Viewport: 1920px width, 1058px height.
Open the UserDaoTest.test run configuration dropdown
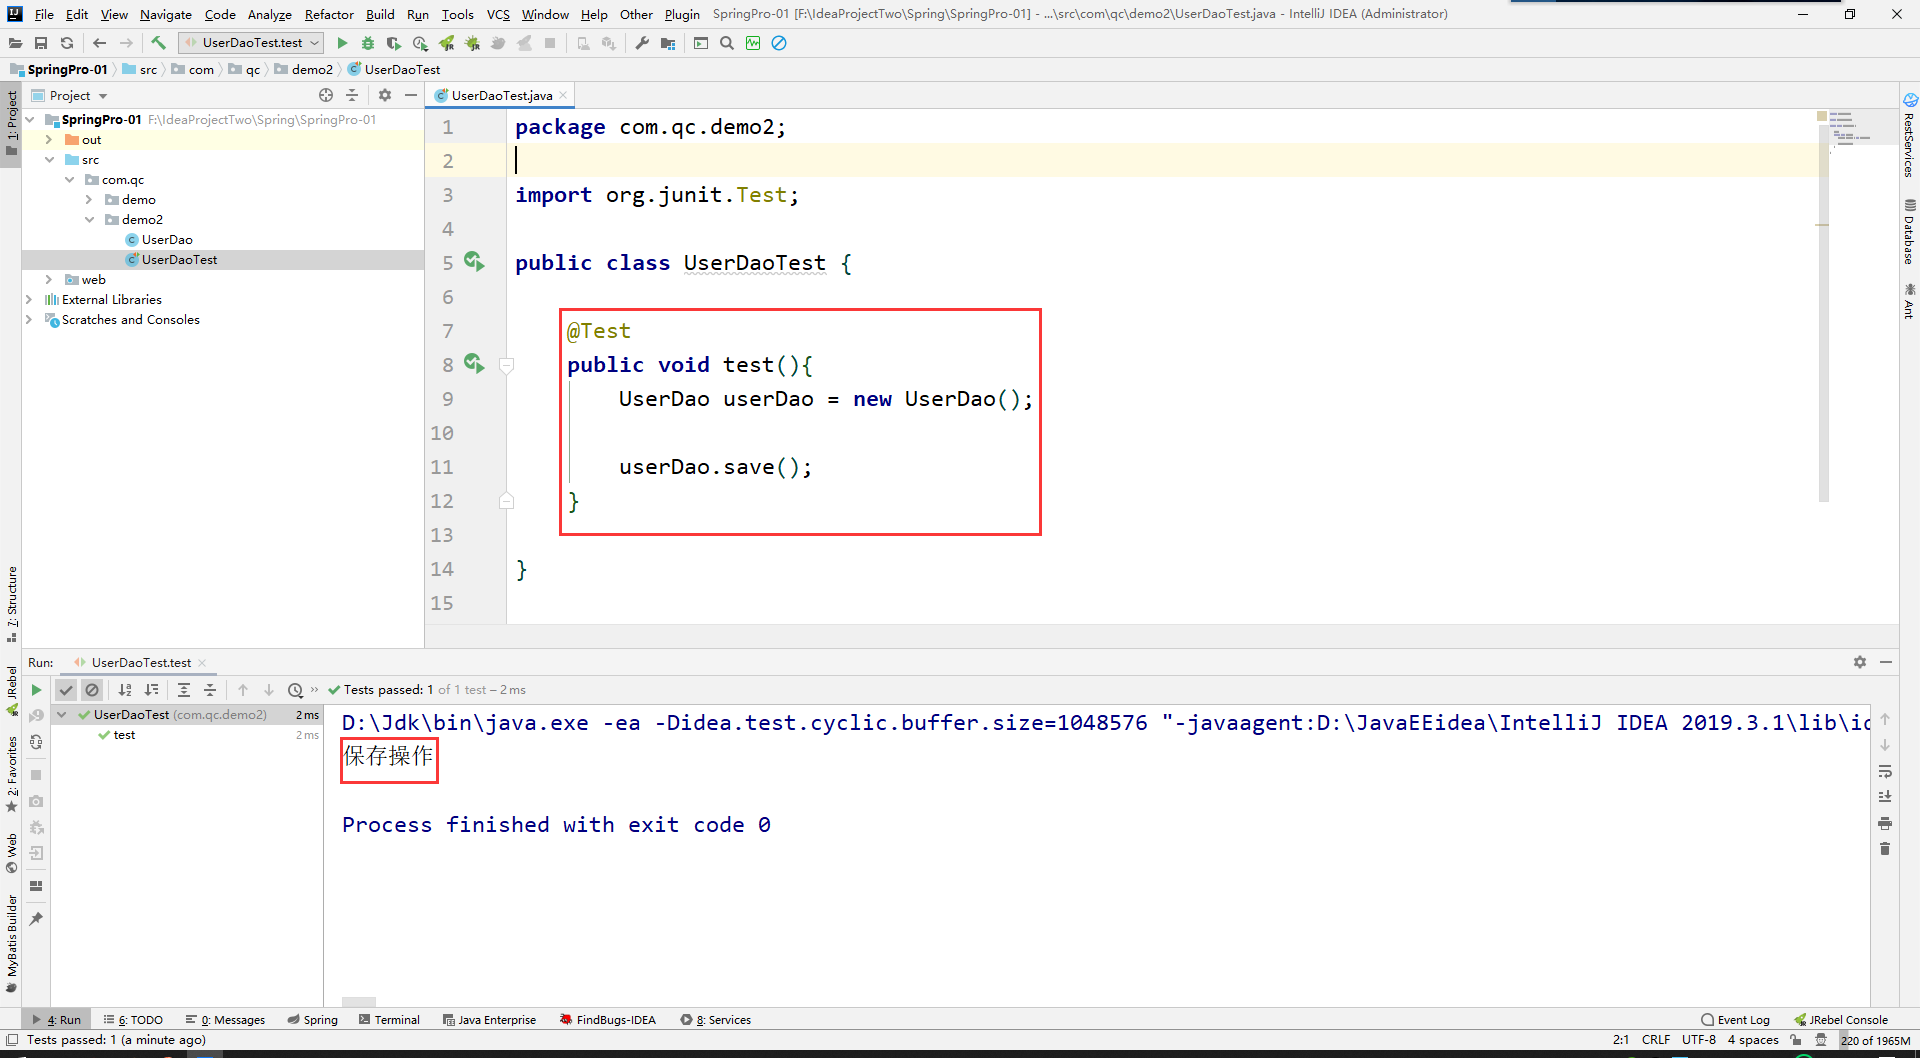[251, 43]
